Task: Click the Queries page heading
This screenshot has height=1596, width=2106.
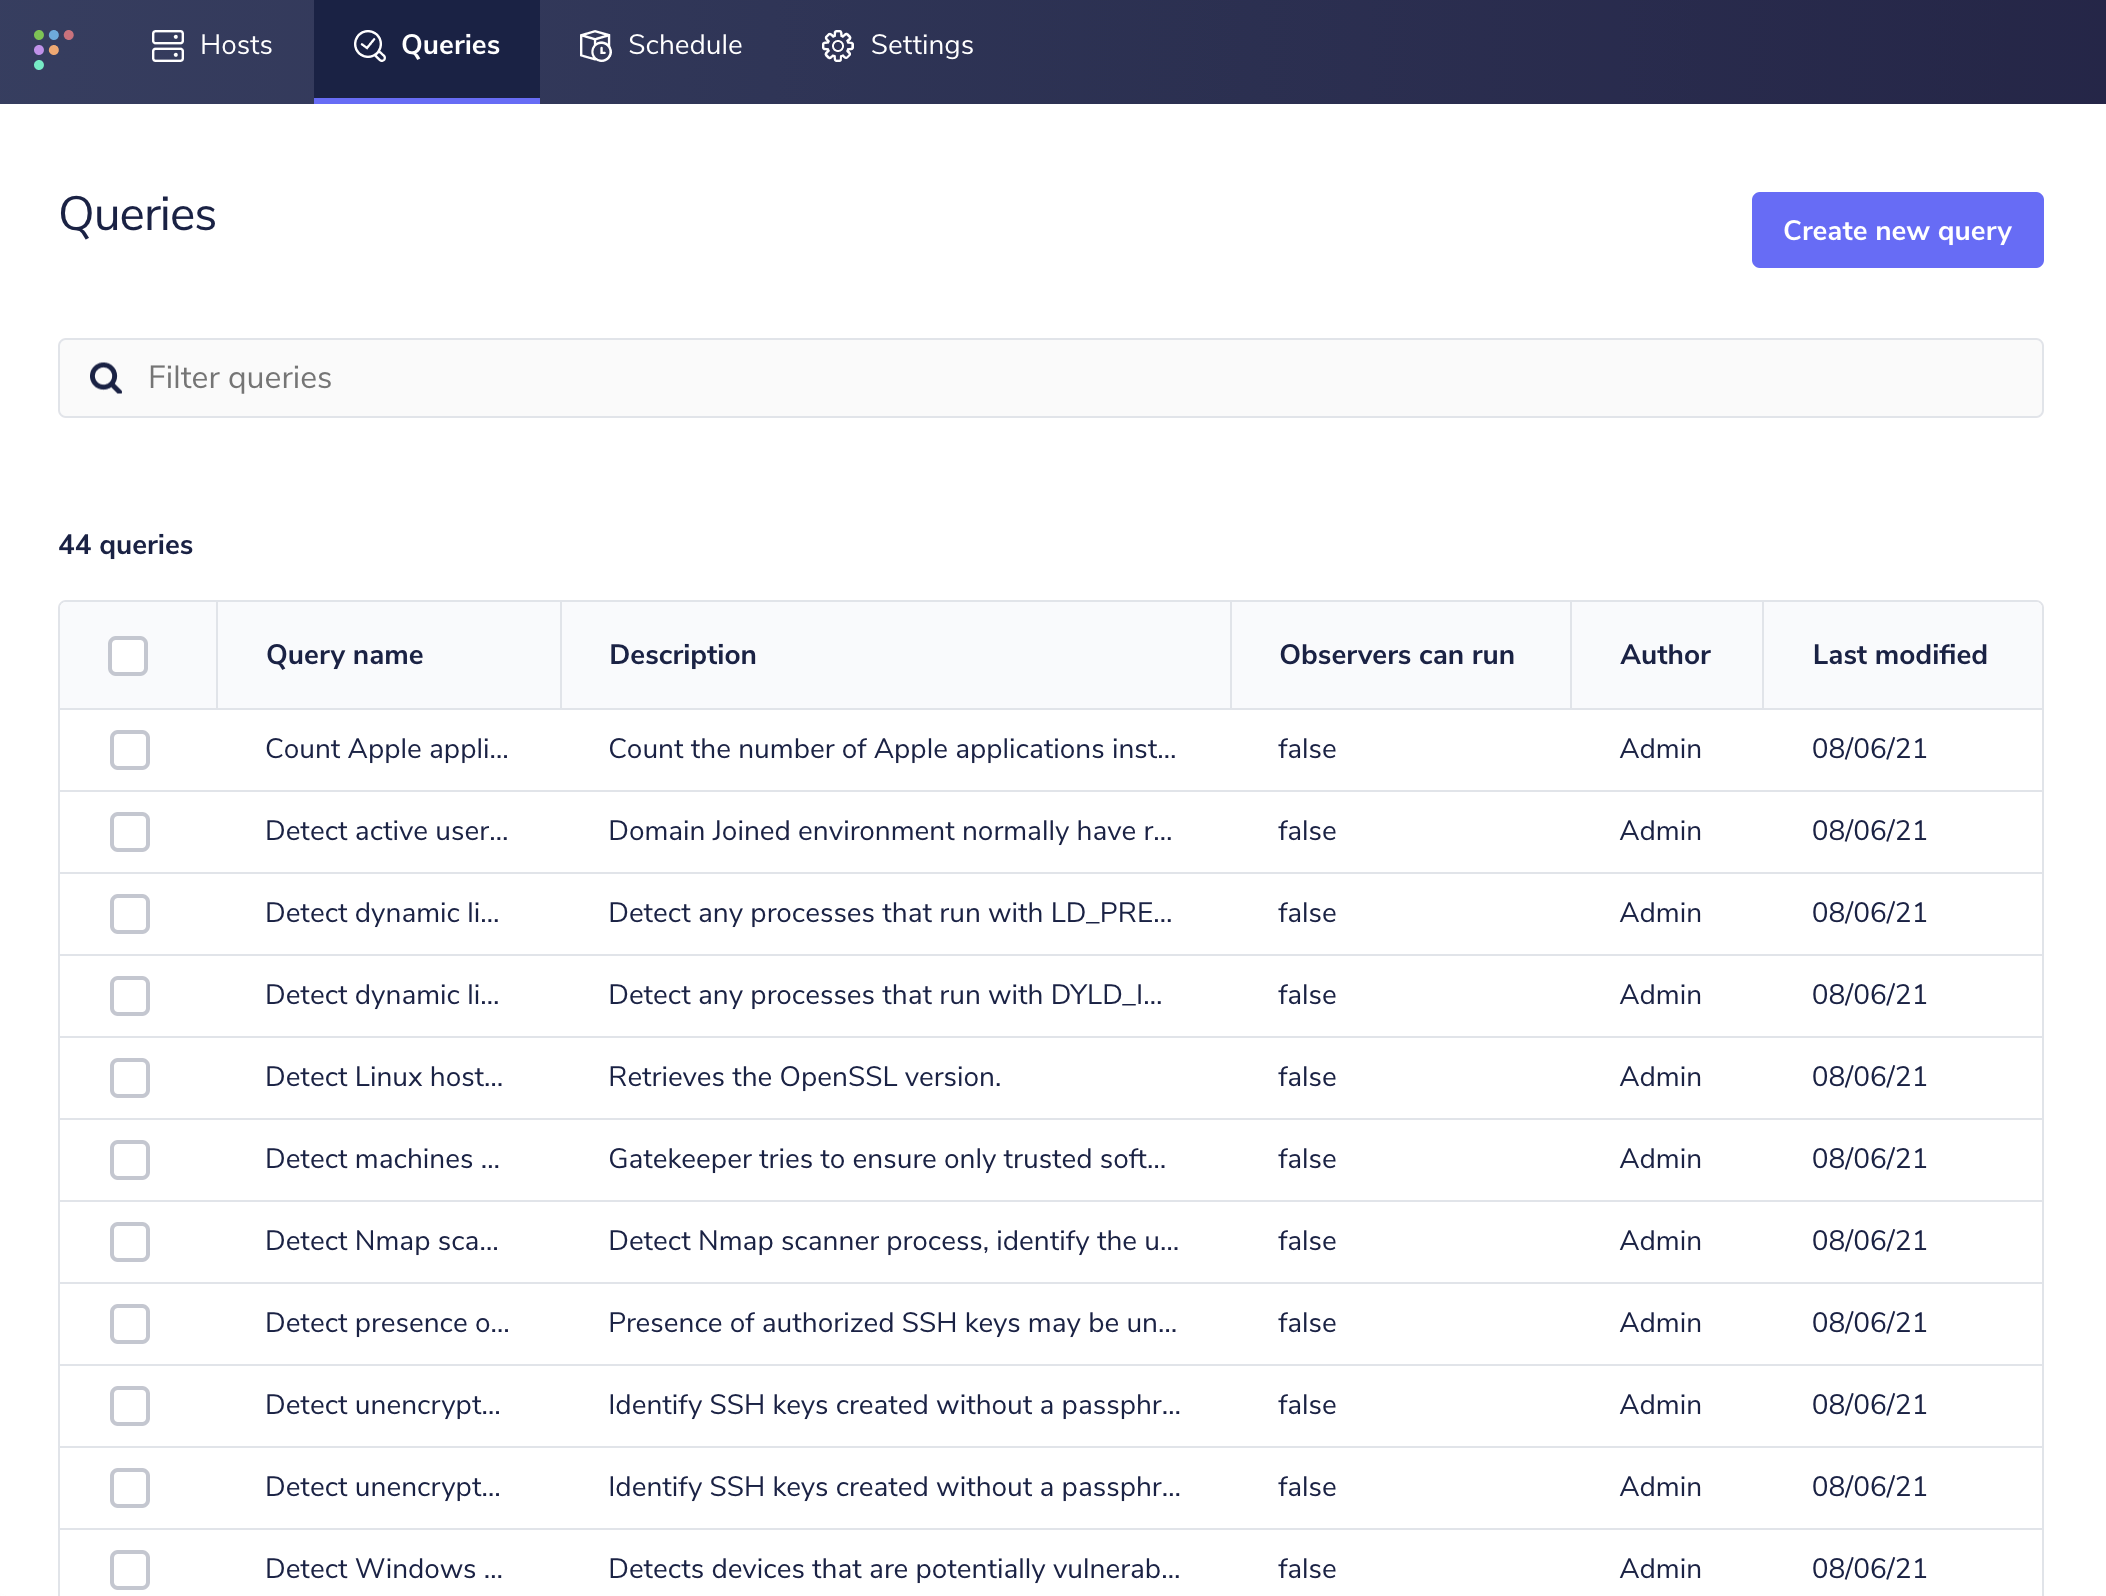Action: 138,215
